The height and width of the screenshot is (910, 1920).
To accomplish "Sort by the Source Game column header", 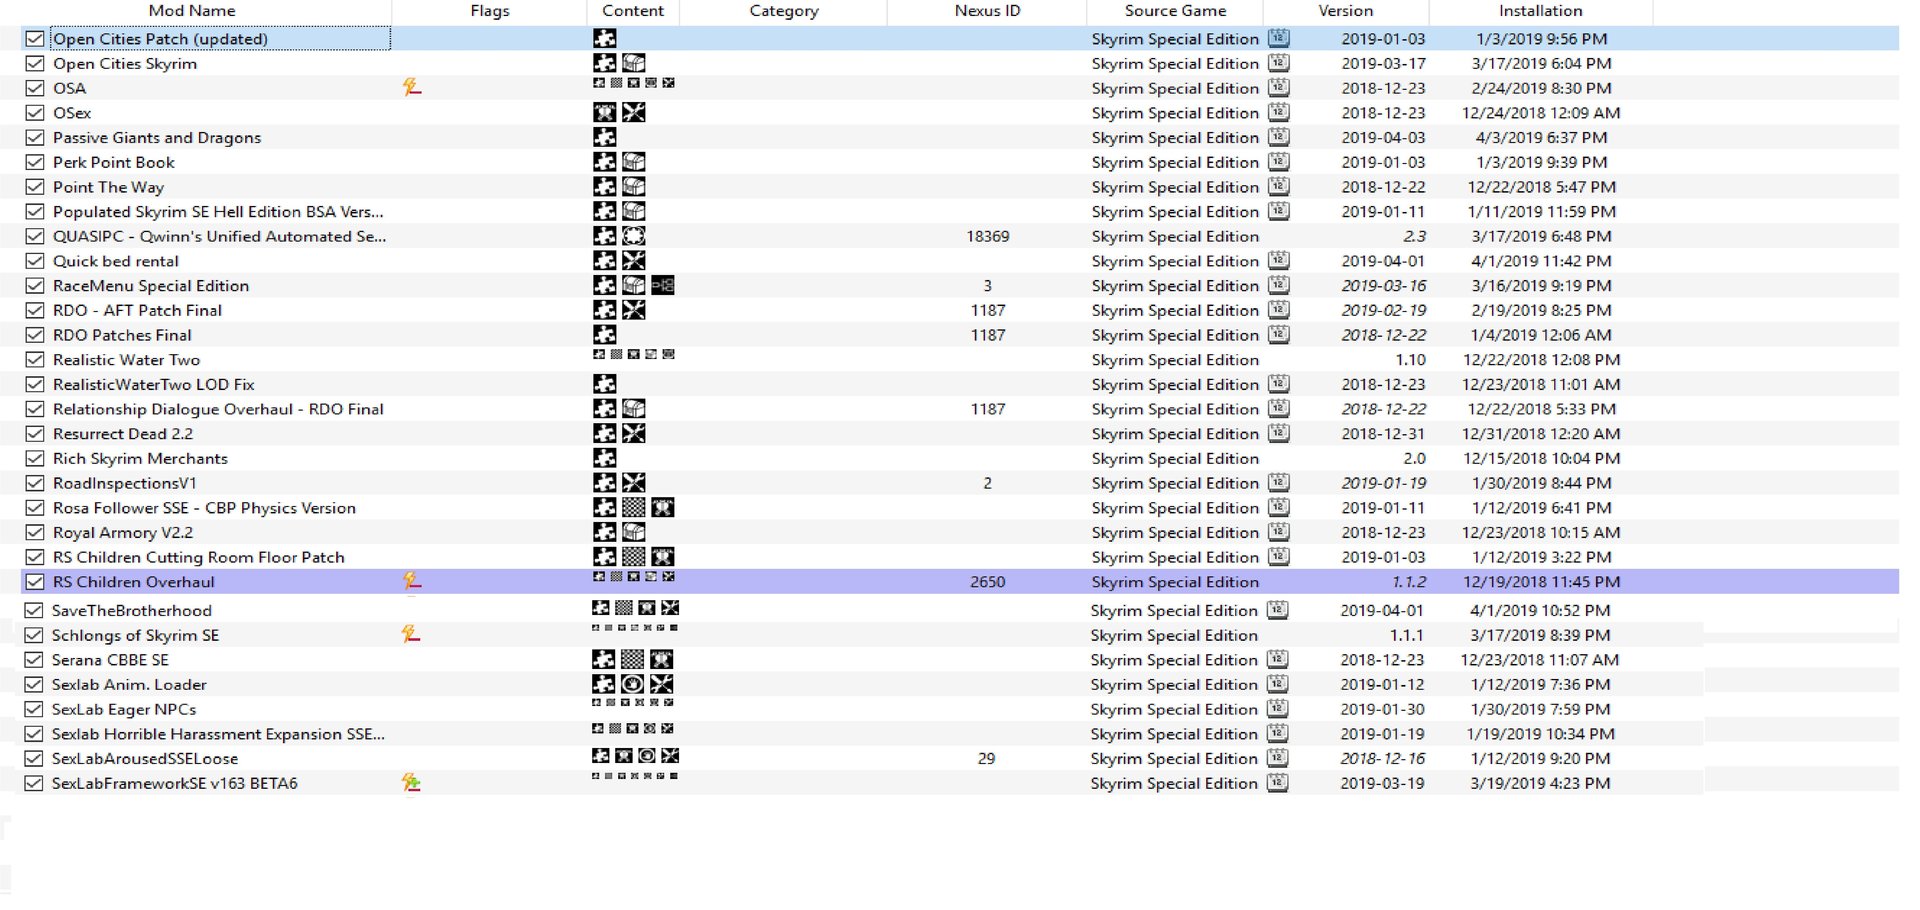I will 1175,11.
